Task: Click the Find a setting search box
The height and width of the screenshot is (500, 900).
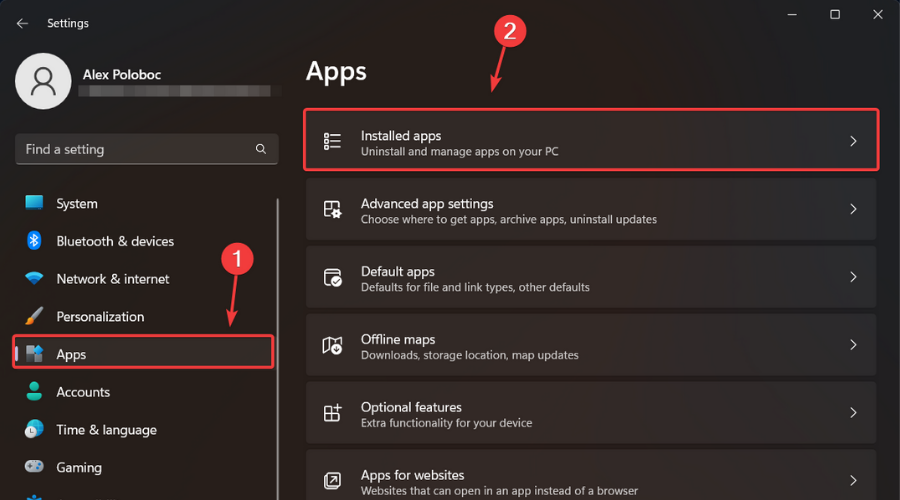Action: 147,149
